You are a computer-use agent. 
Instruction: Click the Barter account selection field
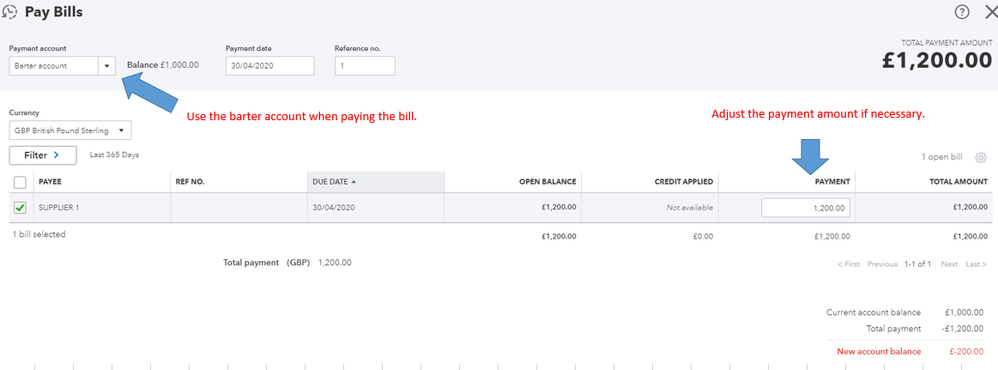54,66
